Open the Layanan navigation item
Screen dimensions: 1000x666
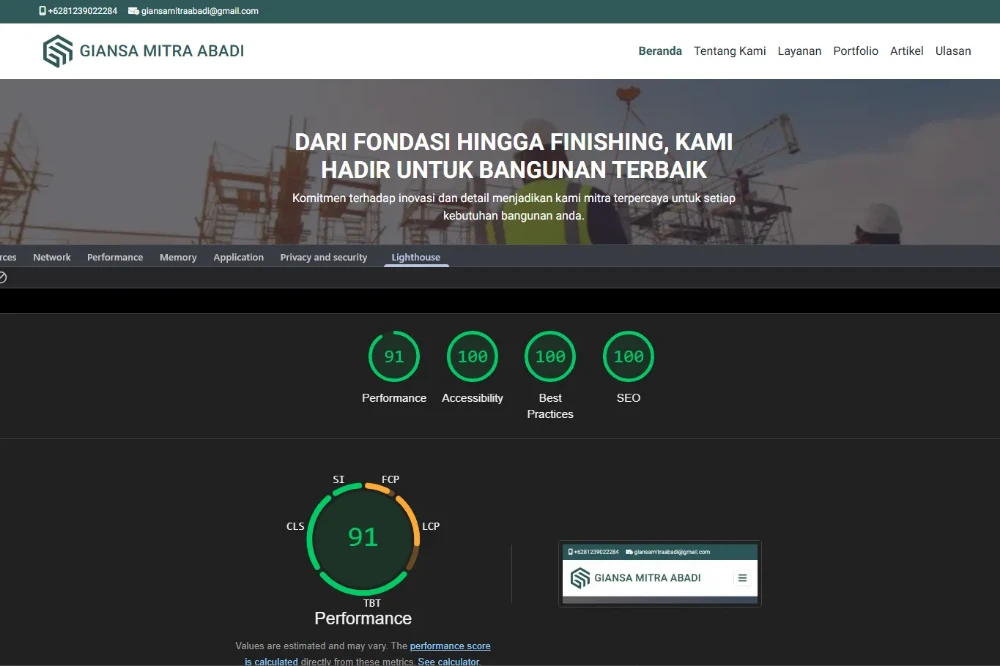799,51
